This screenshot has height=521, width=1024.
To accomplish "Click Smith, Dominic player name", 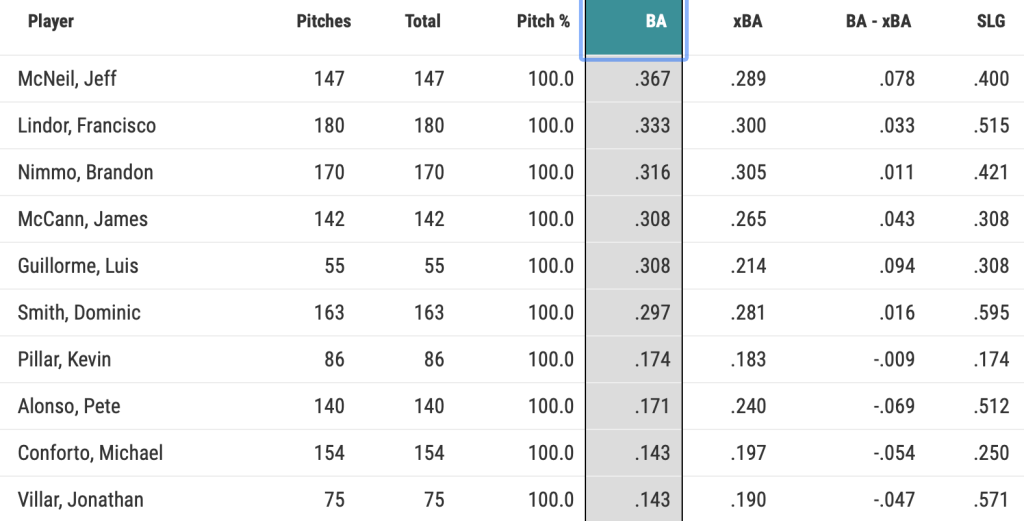I will click(79, 313).
